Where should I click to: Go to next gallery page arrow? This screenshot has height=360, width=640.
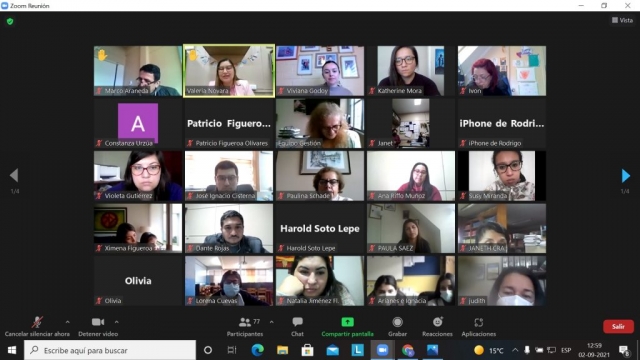[625, 176]
